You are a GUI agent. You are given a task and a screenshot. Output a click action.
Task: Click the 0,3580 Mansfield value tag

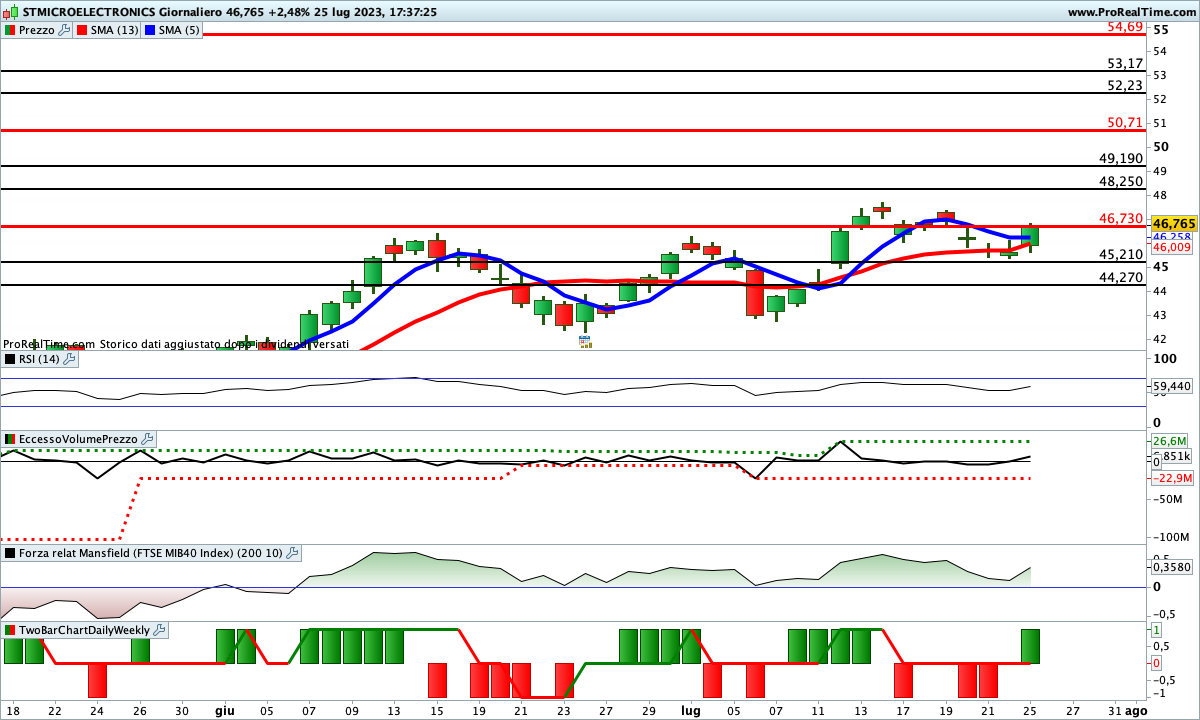1172,567
